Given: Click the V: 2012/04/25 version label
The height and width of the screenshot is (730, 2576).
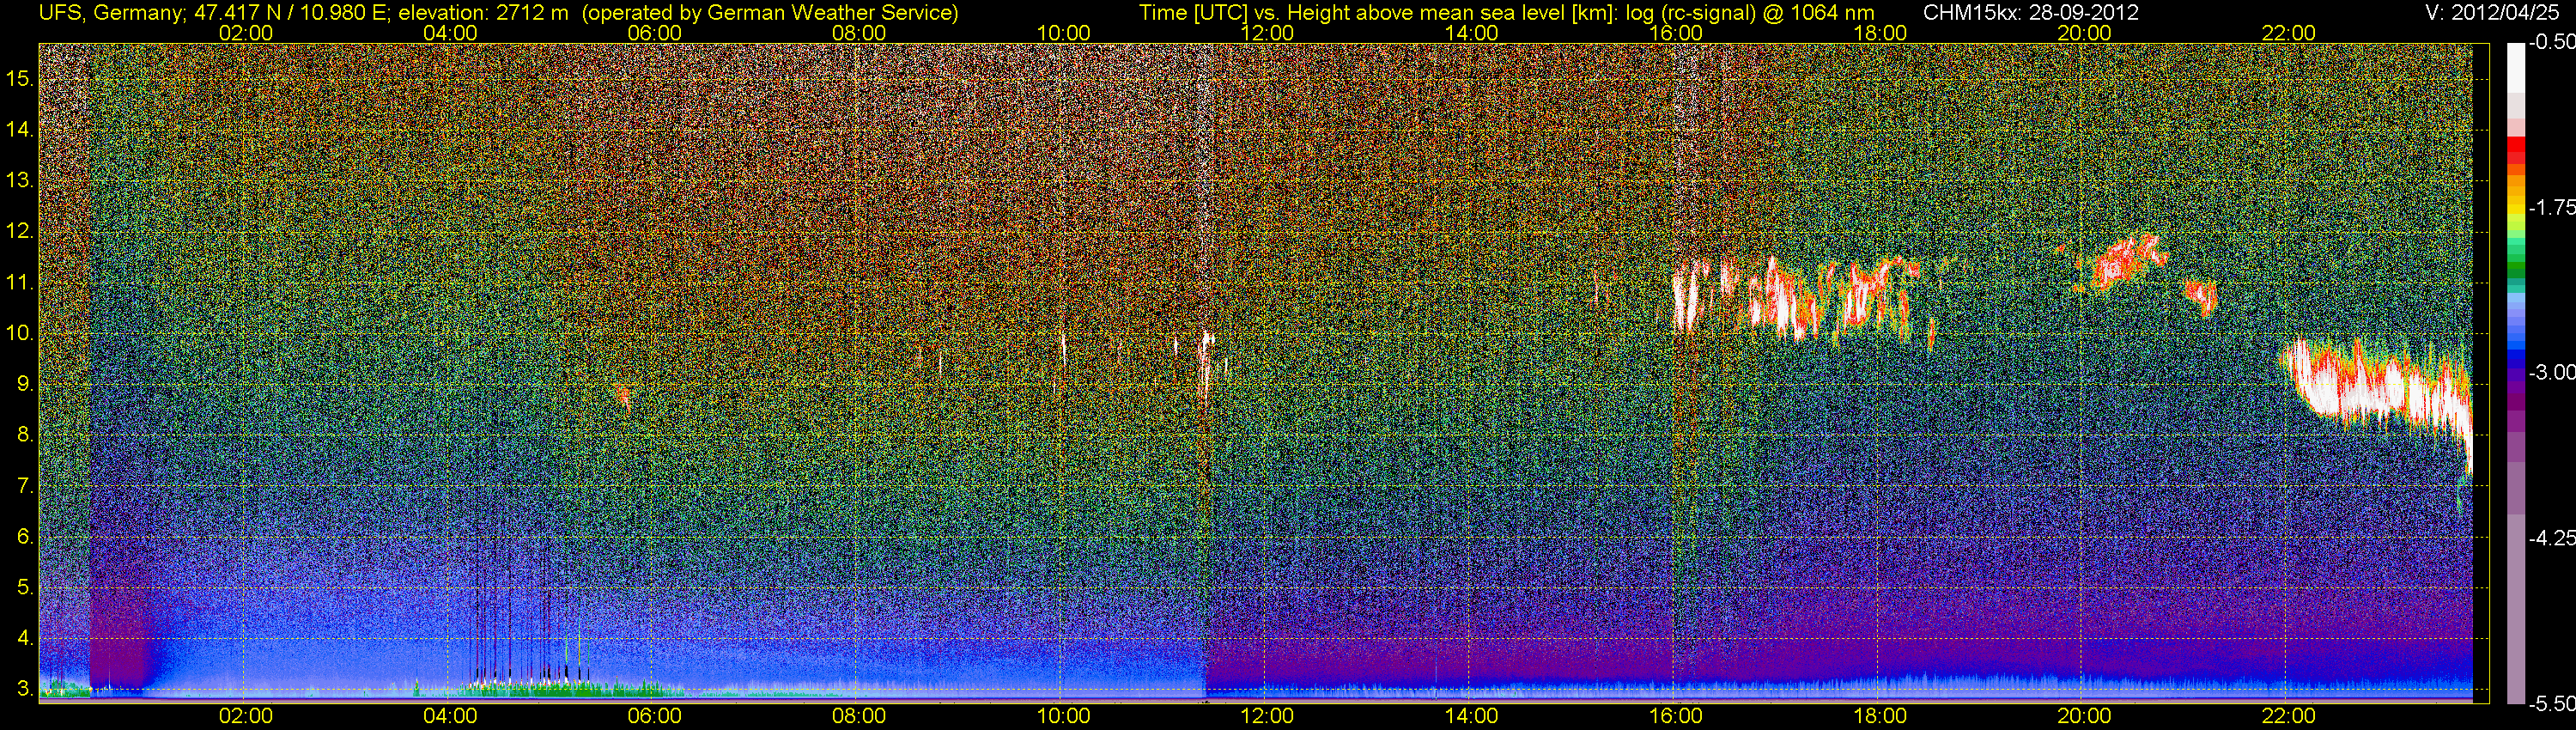Looking at the screenshot, I should (2510, 13).
